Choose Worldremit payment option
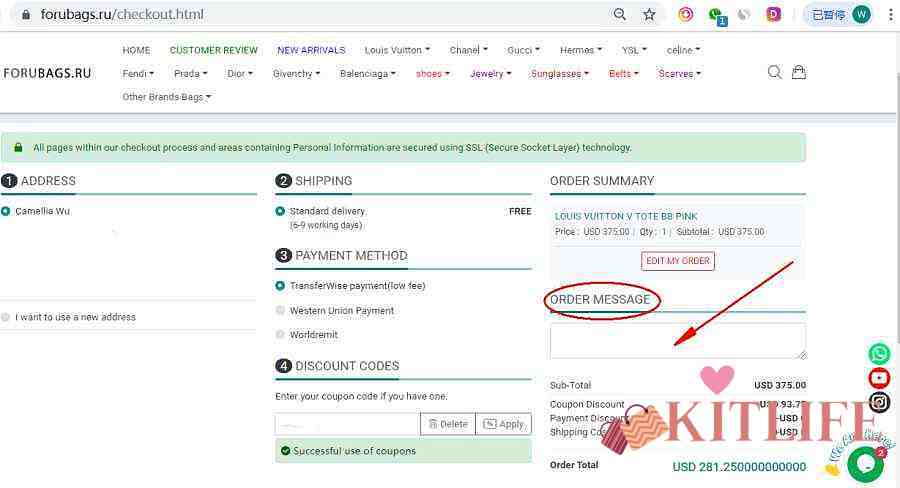 pyautogui.click(x=280, y=335)
